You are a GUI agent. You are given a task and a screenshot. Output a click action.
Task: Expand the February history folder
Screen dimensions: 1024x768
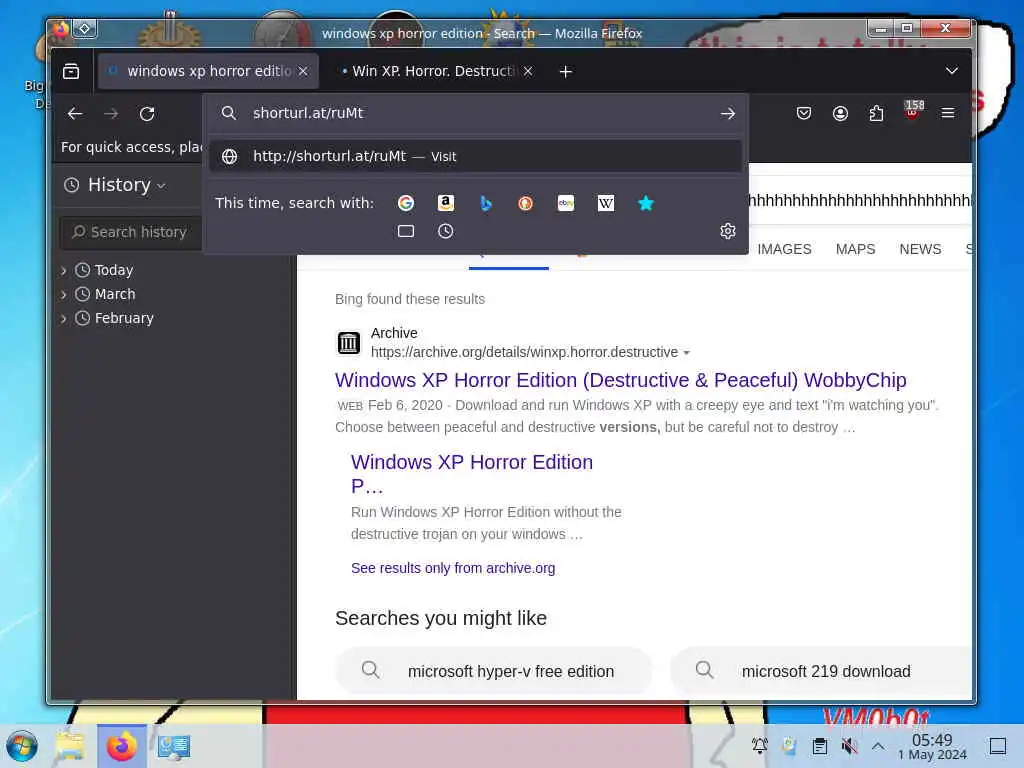(x=63, y=319)
